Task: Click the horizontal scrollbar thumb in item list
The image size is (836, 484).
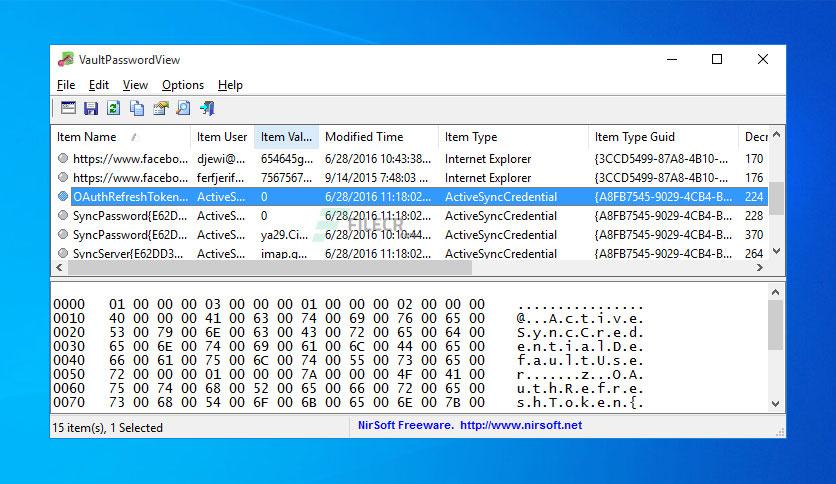Action: point(270,268)
